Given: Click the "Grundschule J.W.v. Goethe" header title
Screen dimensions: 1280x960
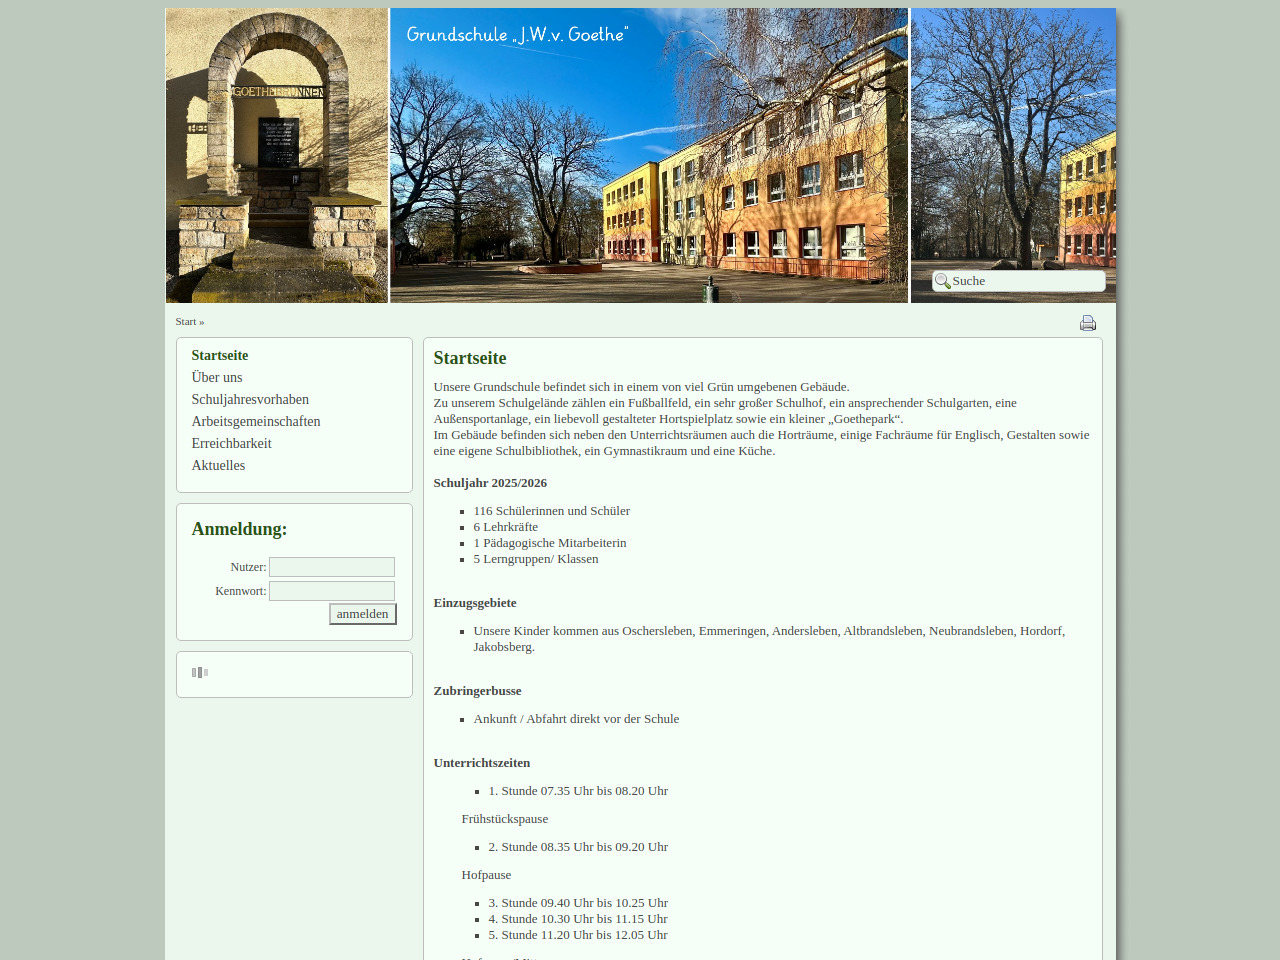Looking at the screenshot, I should 517,35.
